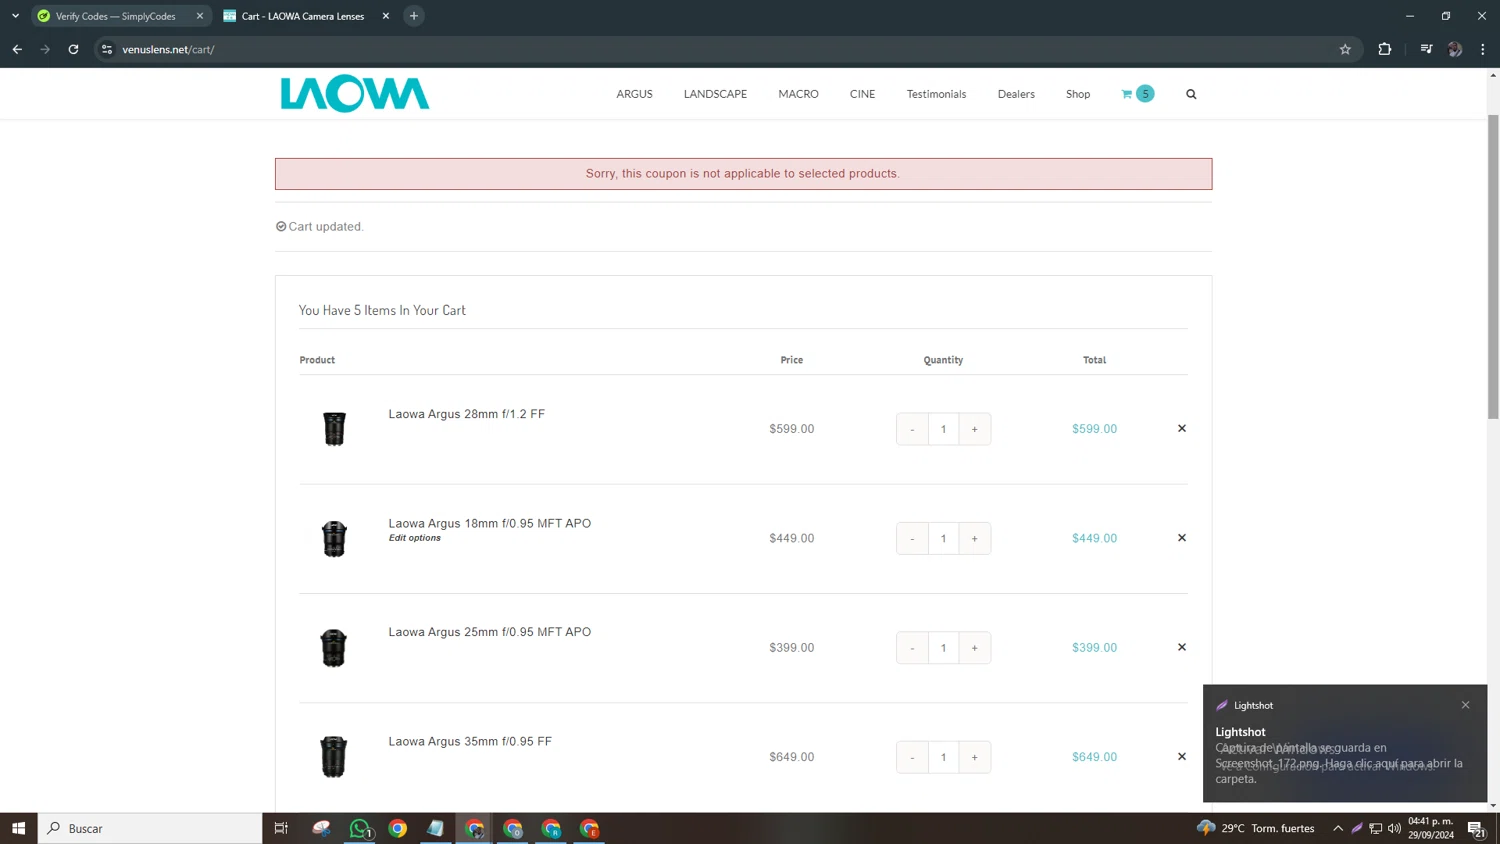Open the shopping cart icon showing 5 items
This screenshot has height=844, width=1500.
click(1137, 94)
